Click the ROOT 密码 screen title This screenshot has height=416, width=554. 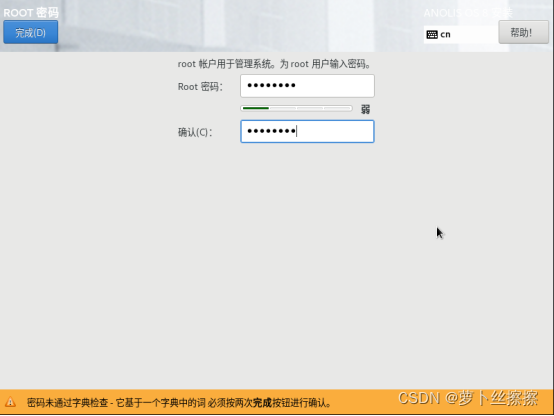(31, 13)
